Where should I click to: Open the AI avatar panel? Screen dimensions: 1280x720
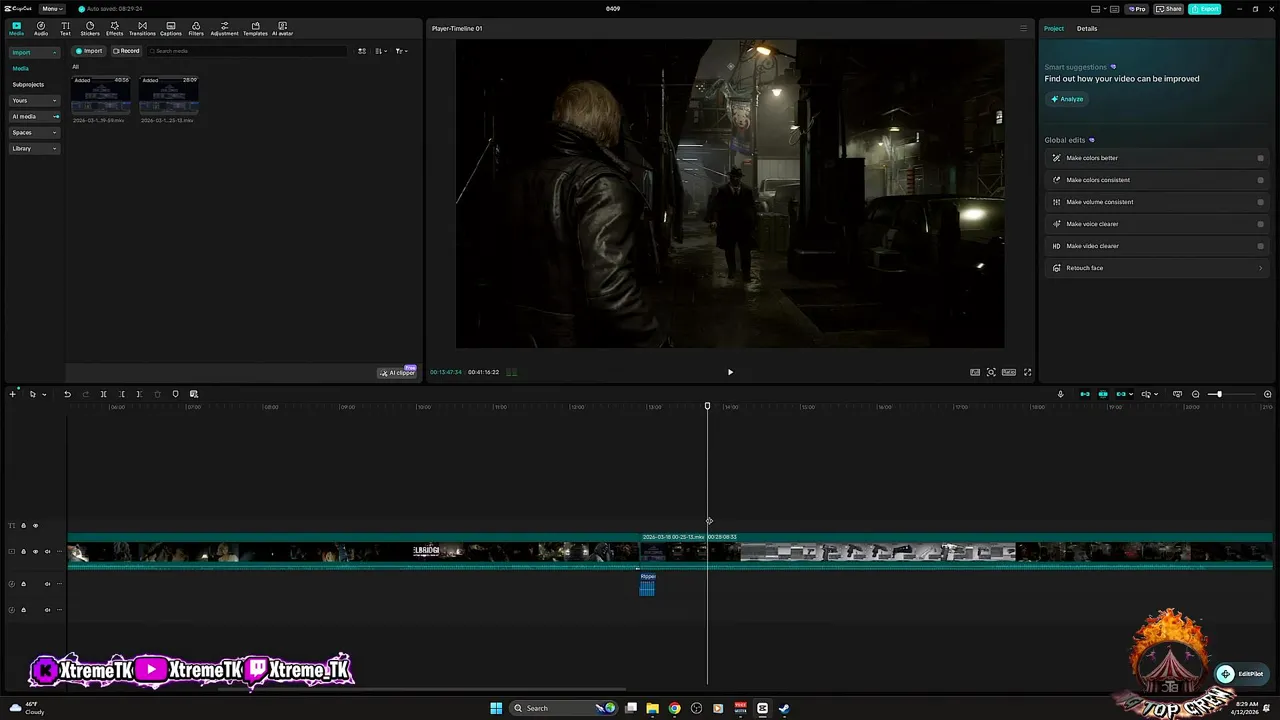[x=283, y=28]
